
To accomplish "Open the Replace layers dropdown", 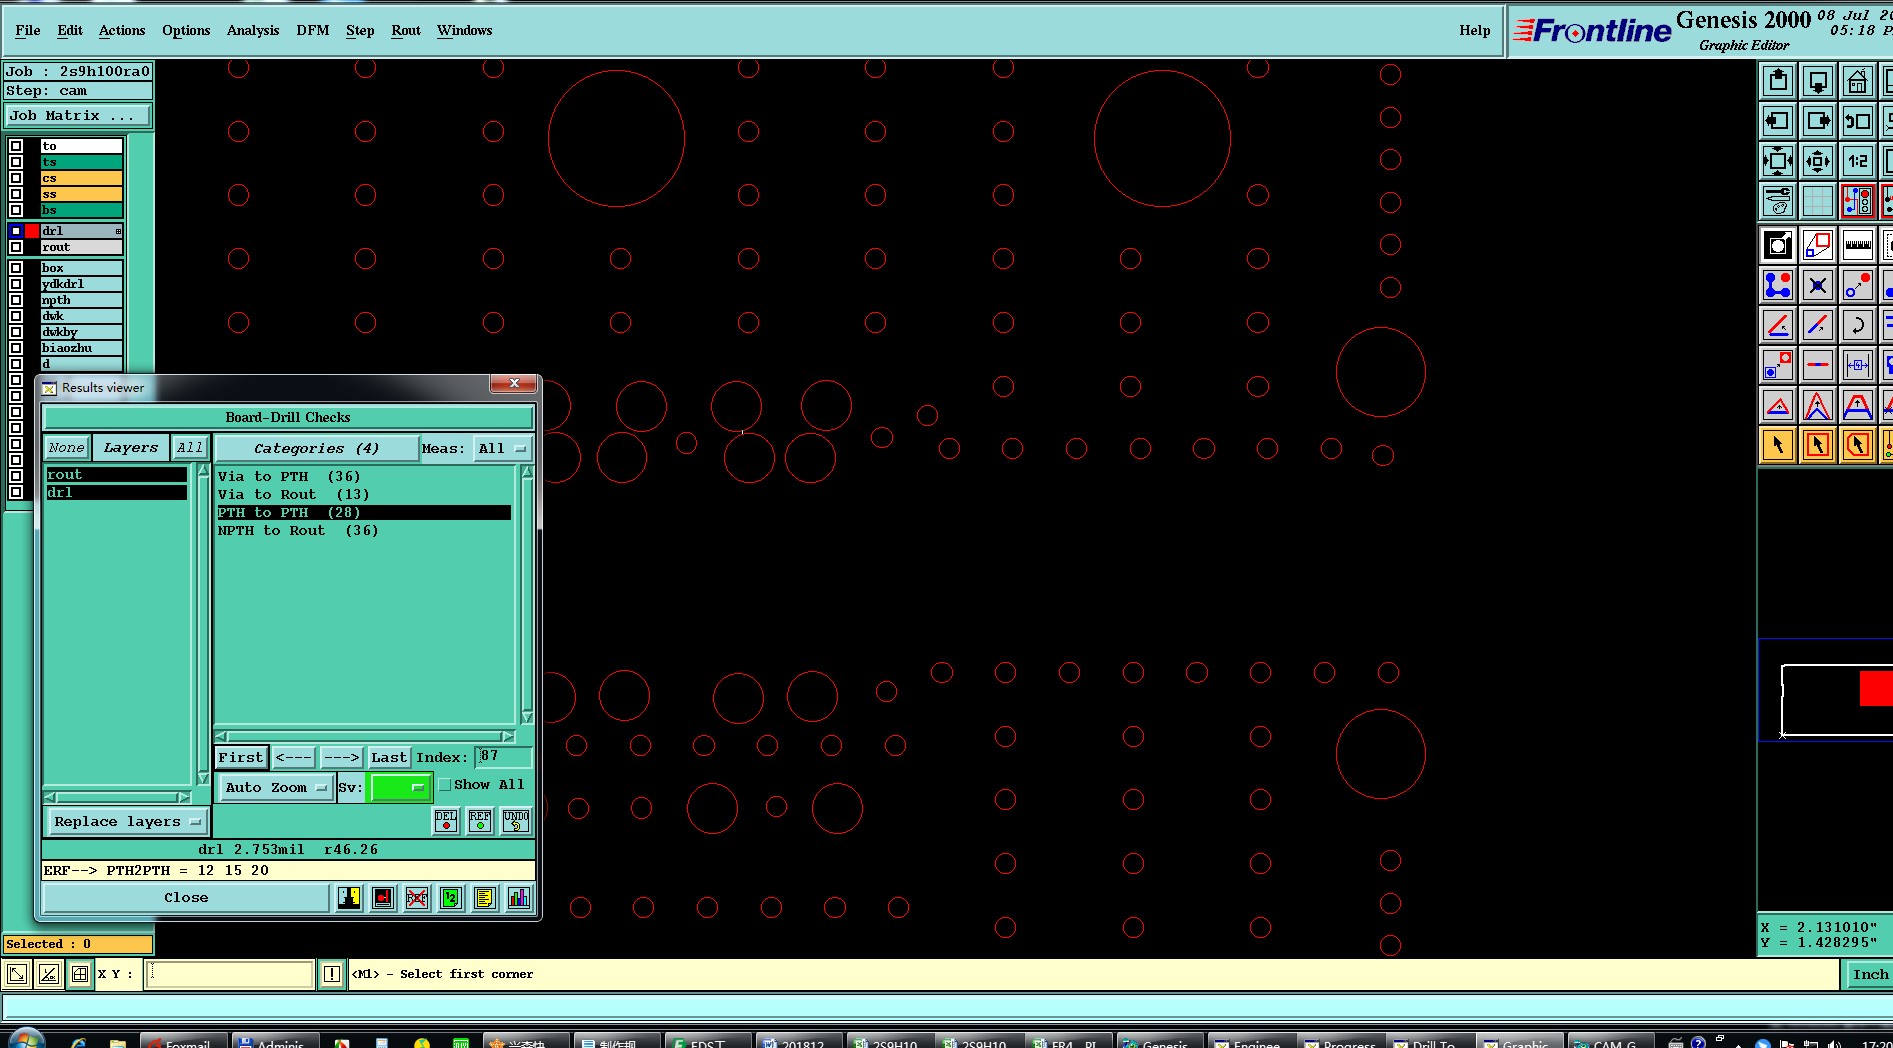I will 127,821.
